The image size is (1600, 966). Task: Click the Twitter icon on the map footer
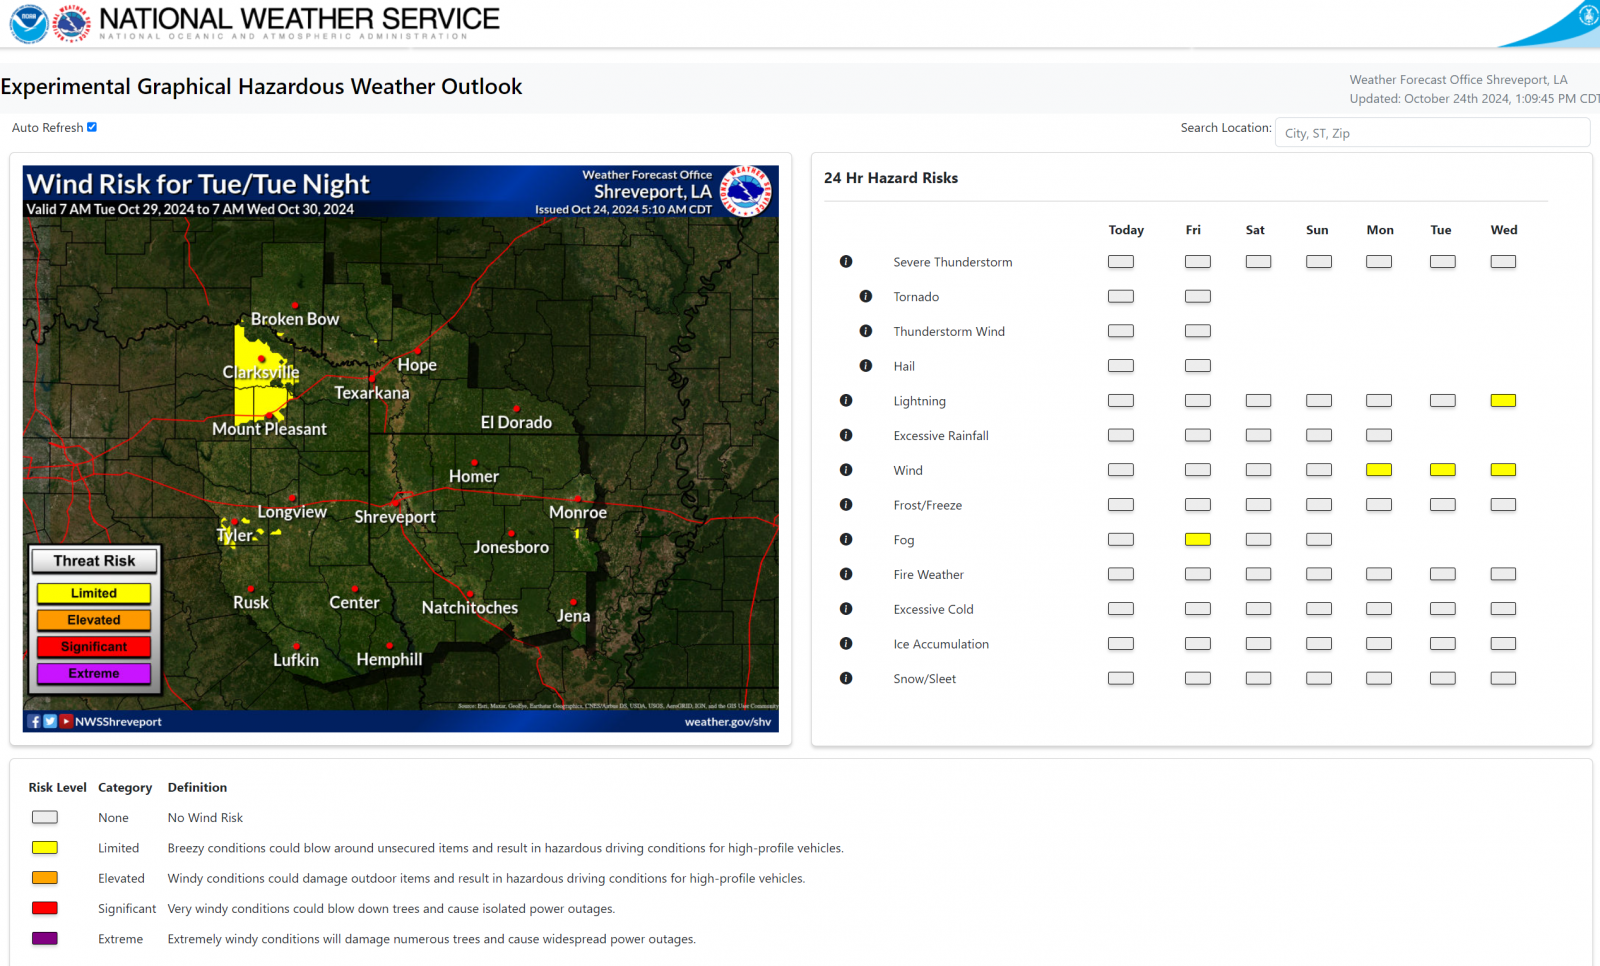tap(50, 721)
